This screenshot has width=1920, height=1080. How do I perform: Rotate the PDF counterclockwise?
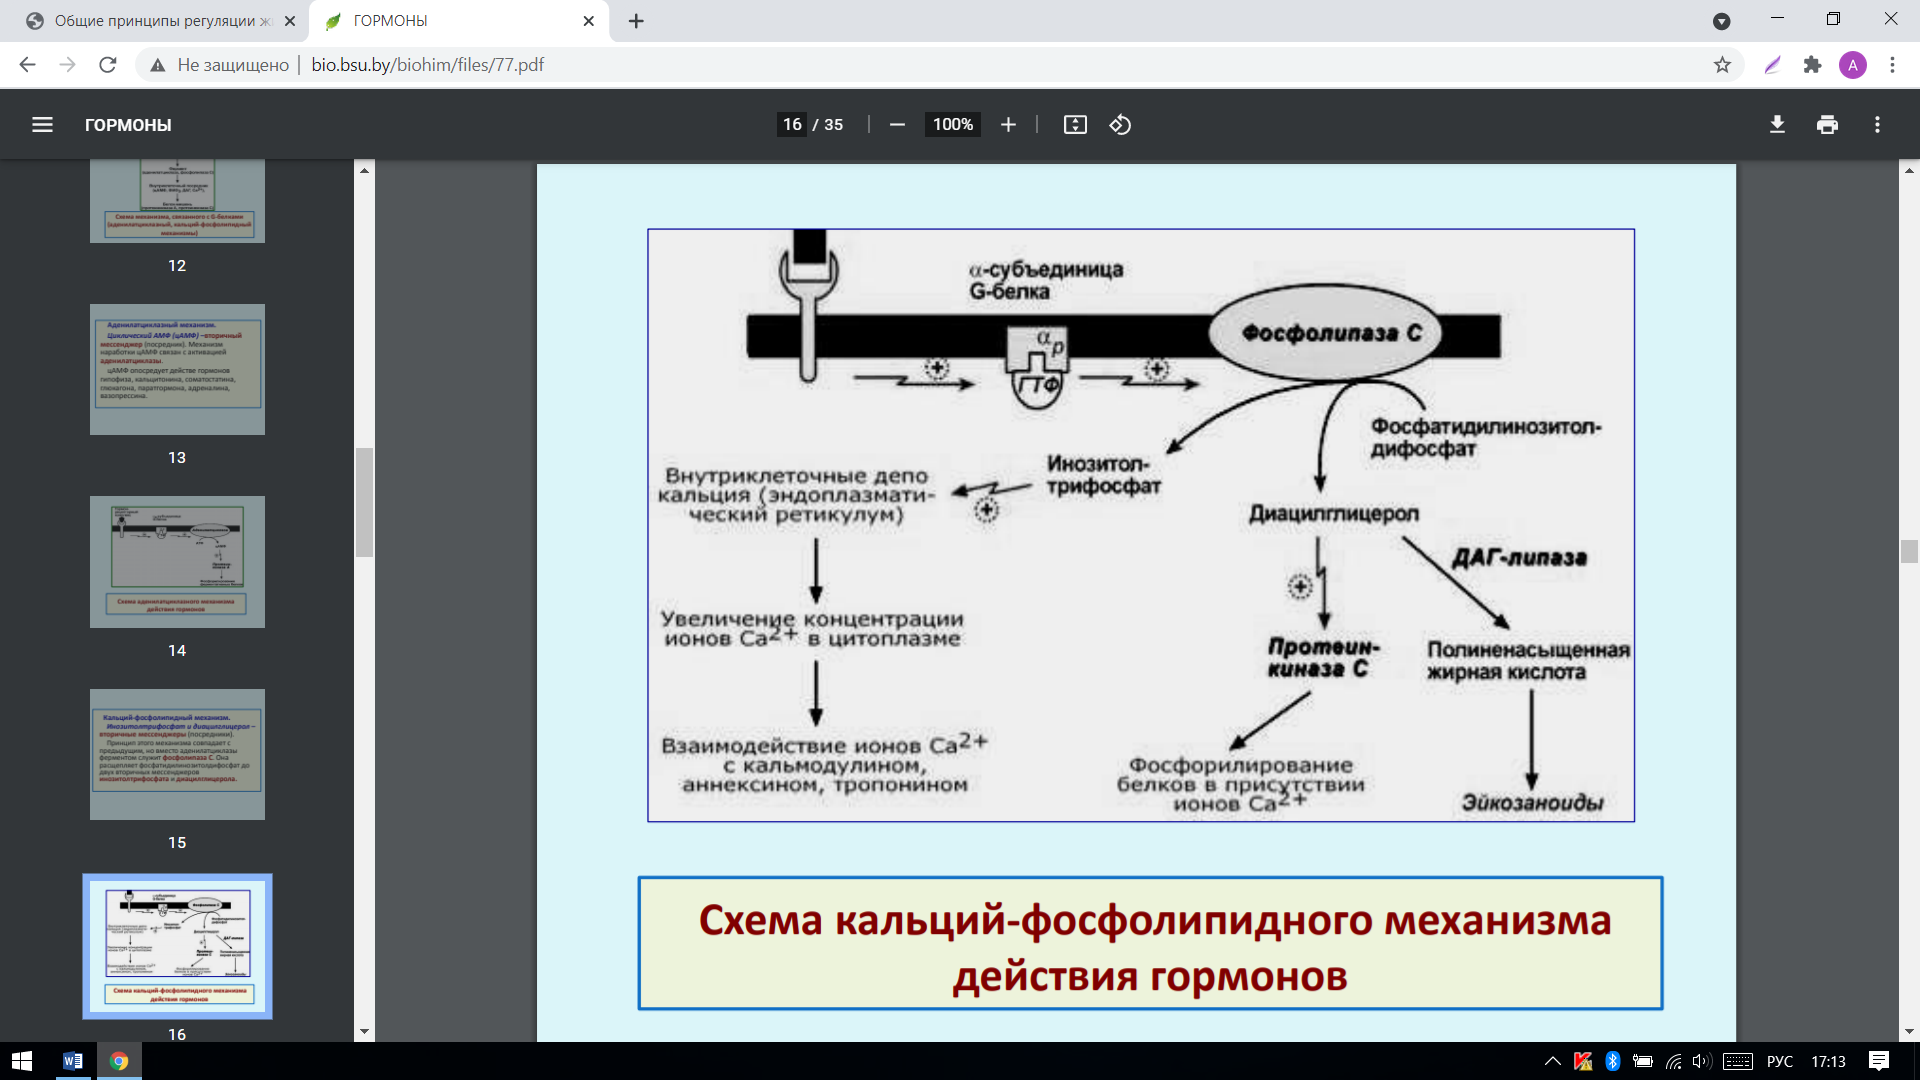[x=1120, y=125]
